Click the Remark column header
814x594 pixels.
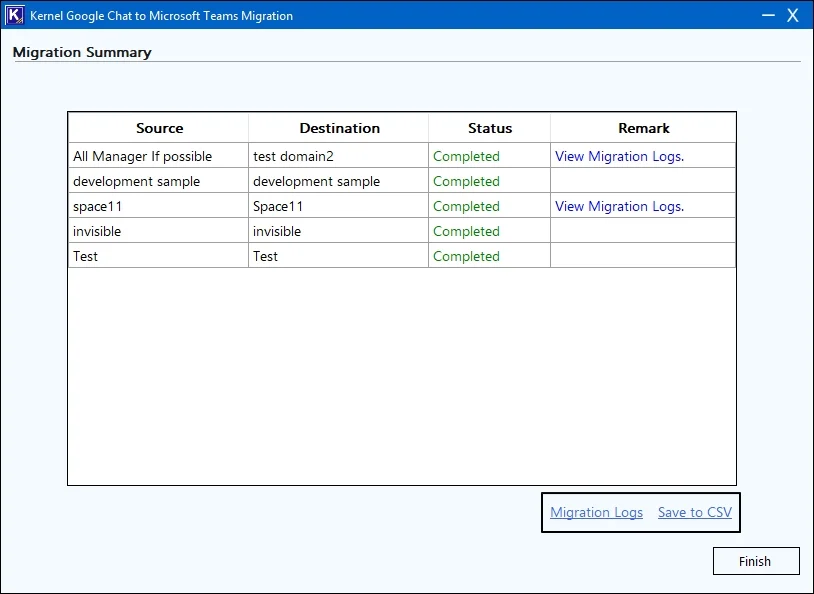pyautogui.click(x=643, y=128)
